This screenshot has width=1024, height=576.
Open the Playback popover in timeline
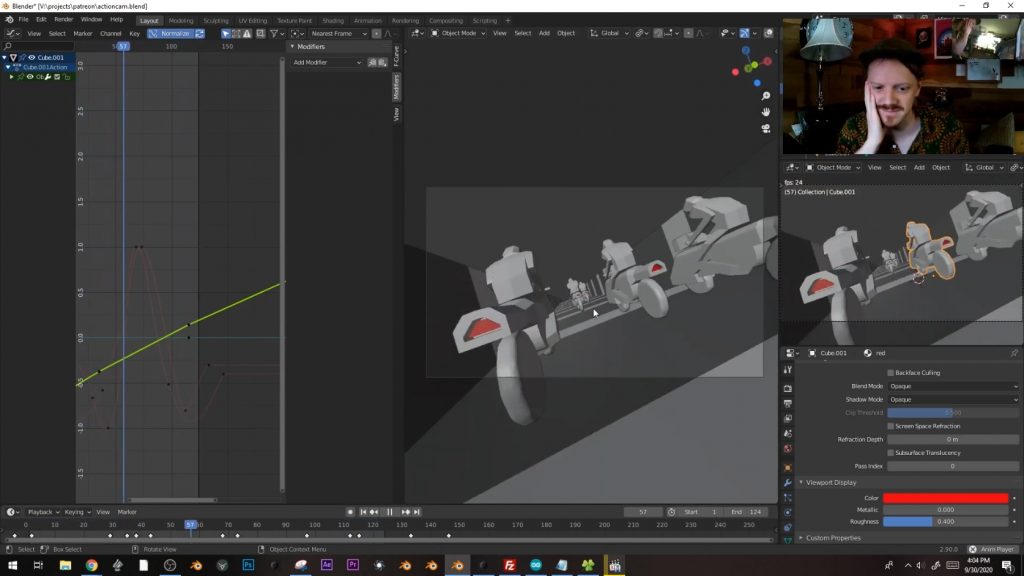(43, 512)
